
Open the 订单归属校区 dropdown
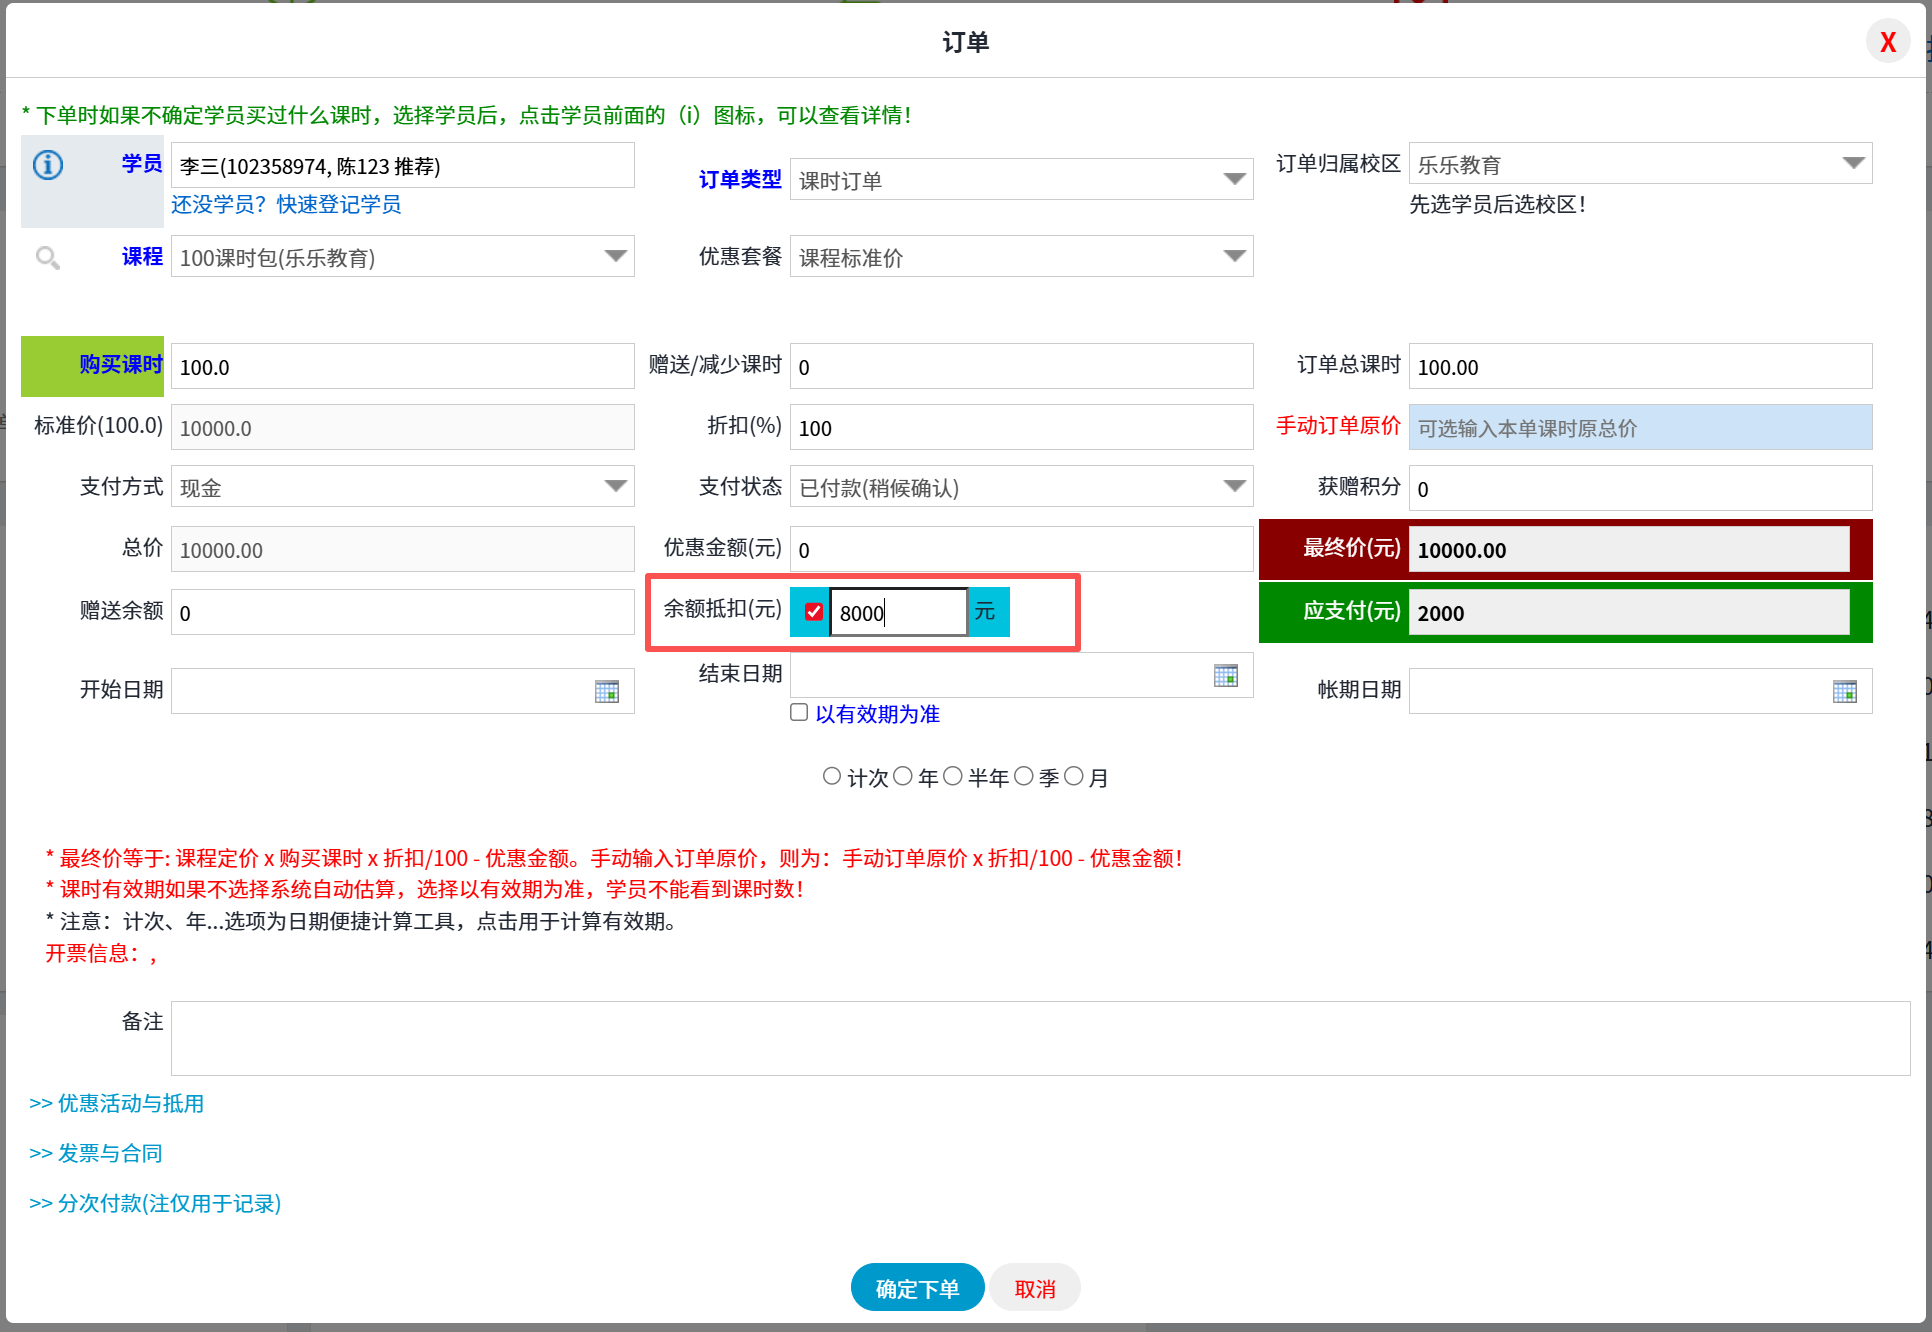click(1855, 163)
